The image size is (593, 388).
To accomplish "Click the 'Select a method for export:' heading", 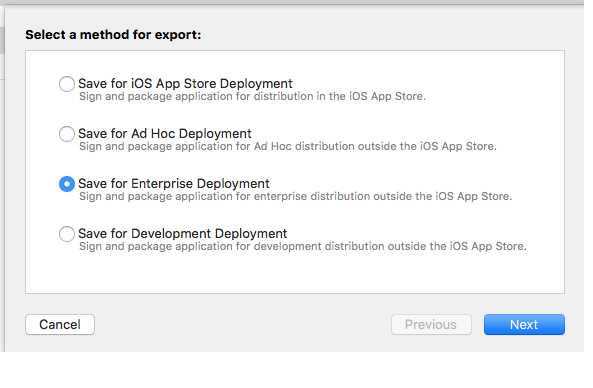I will click(x=113, y=35).
